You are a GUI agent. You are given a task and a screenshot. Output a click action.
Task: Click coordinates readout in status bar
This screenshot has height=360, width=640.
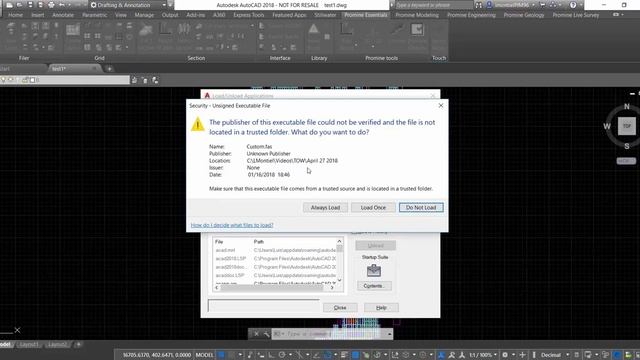click(x=157, y=355)
